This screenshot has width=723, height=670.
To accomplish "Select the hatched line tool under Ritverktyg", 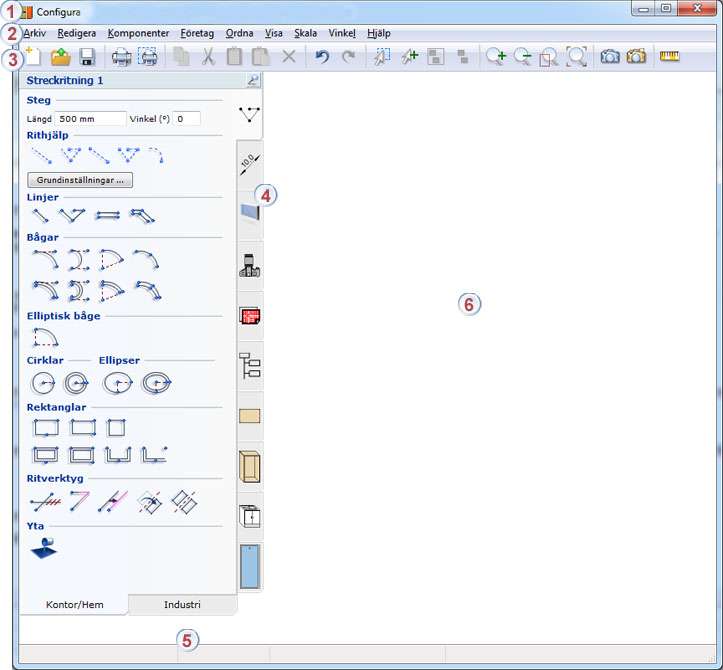I will click(x=45, y=502).
